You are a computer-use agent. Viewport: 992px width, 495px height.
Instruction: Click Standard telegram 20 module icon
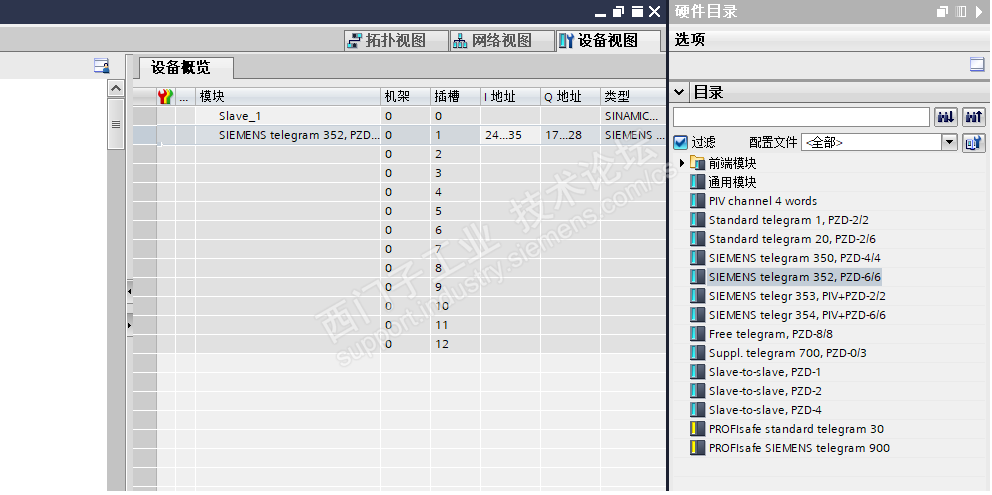697,239
